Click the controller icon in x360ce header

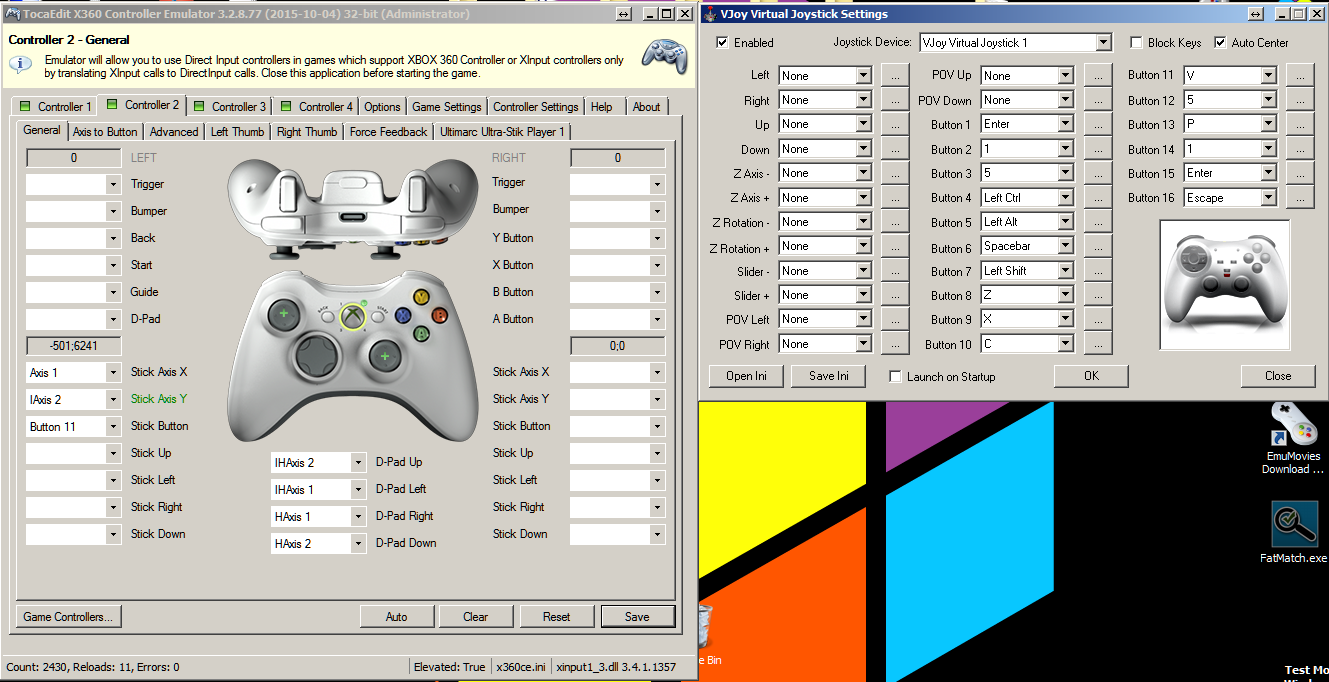(664, 55)
